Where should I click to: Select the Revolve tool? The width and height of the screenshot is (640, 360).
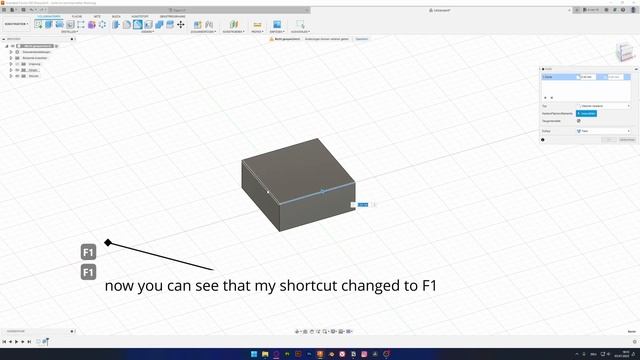pyautogui.click(x=60, y=24)
